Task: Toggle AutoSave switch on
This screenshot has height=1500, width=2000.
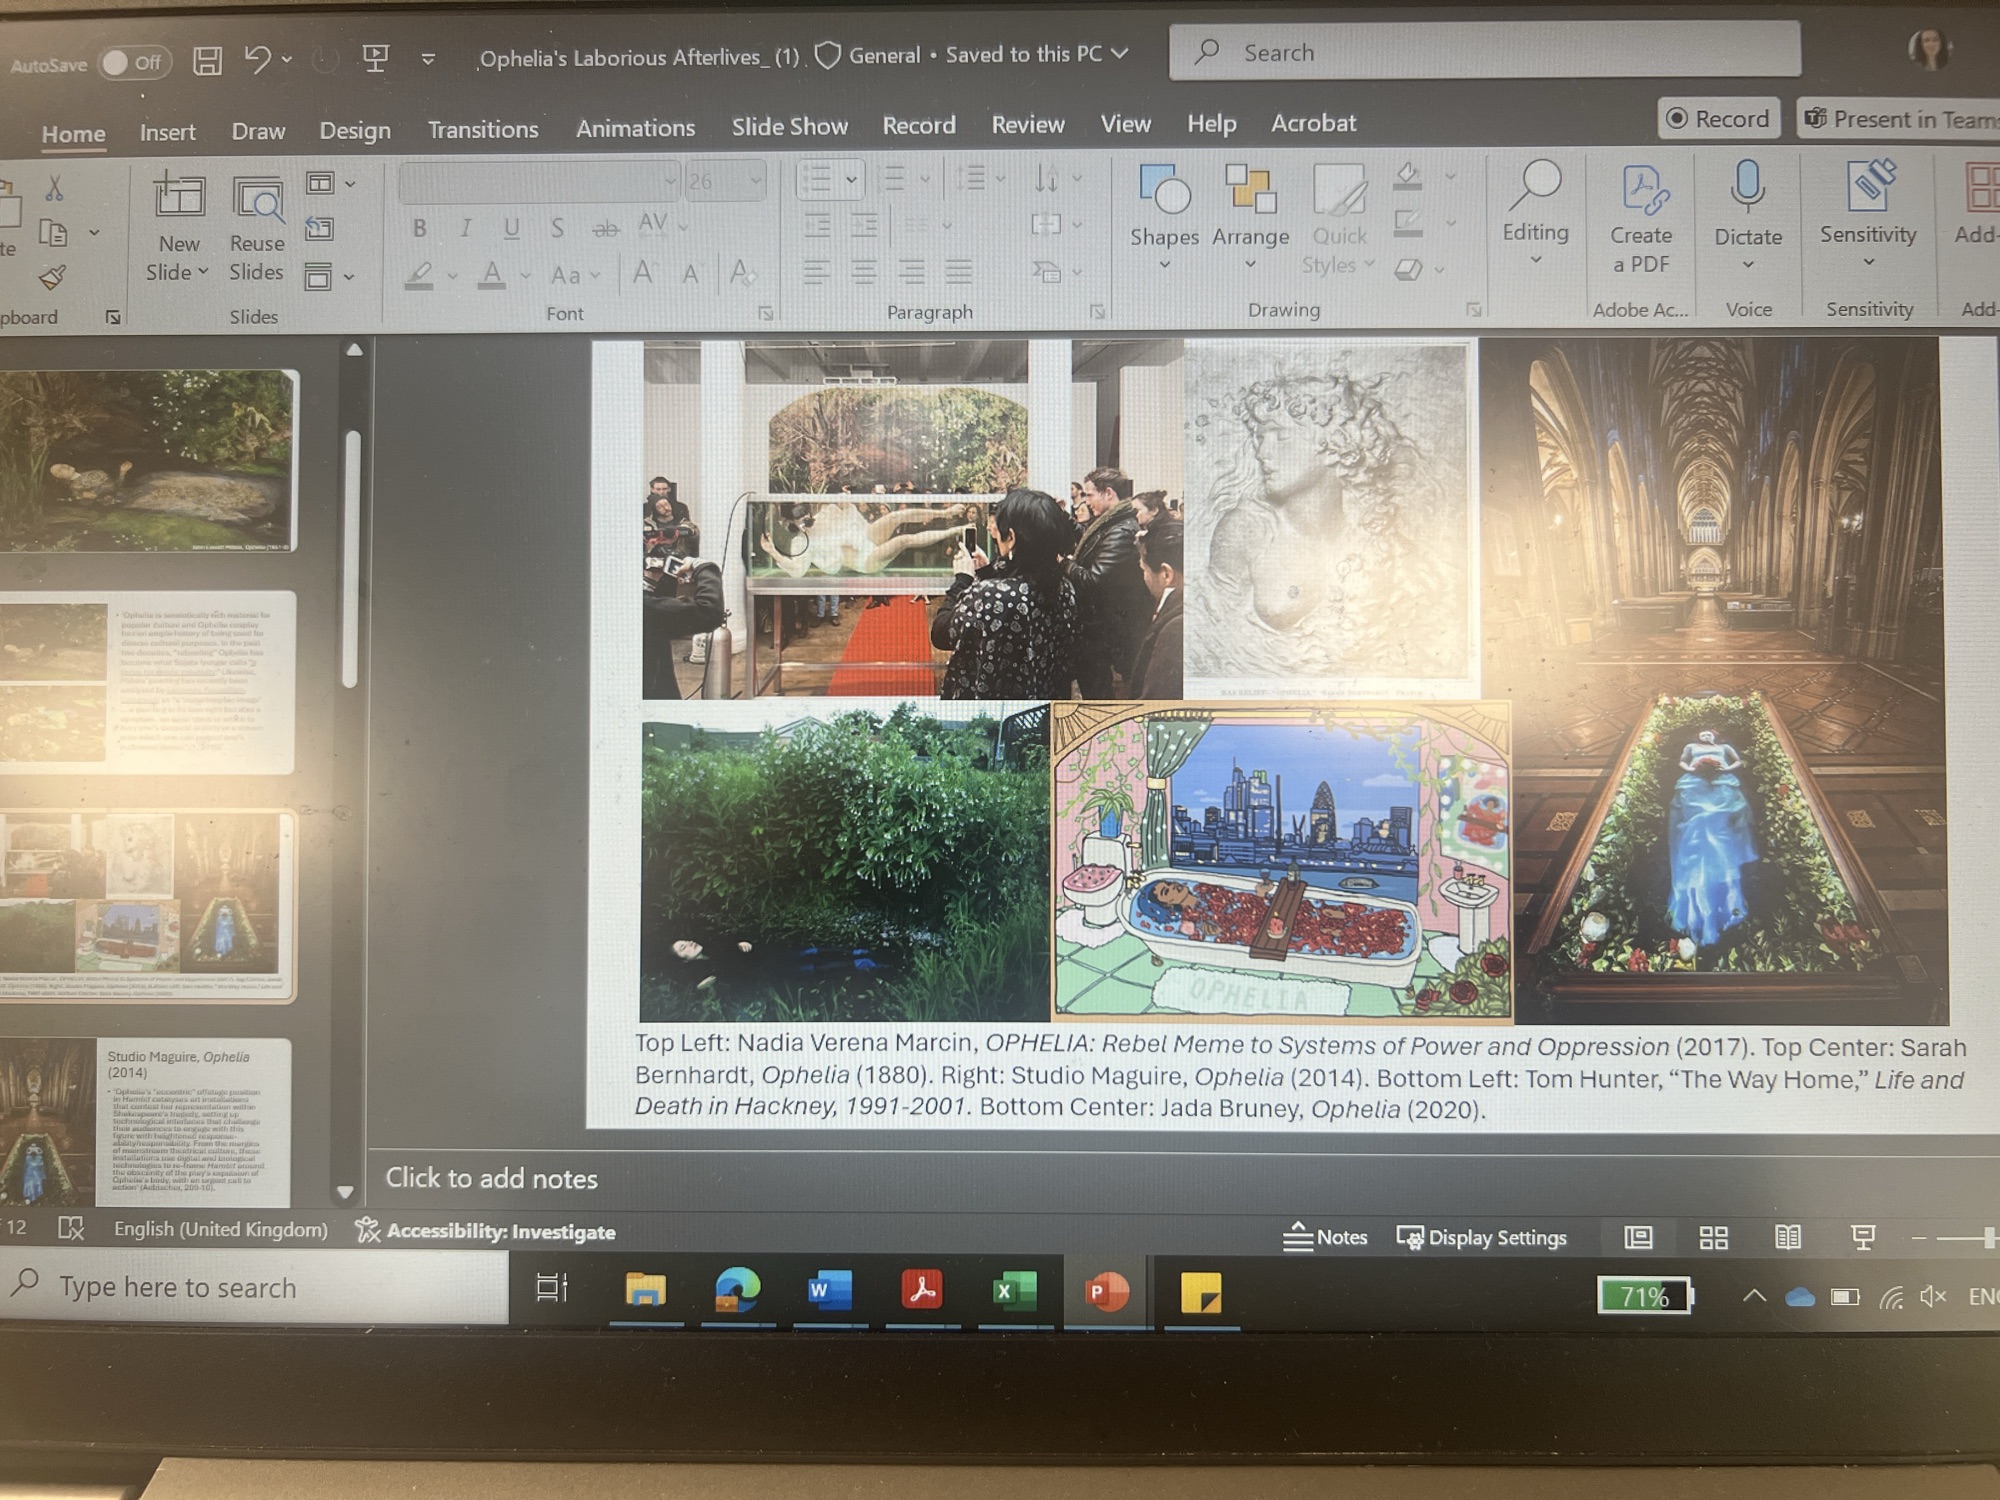Action: [133, 63]
